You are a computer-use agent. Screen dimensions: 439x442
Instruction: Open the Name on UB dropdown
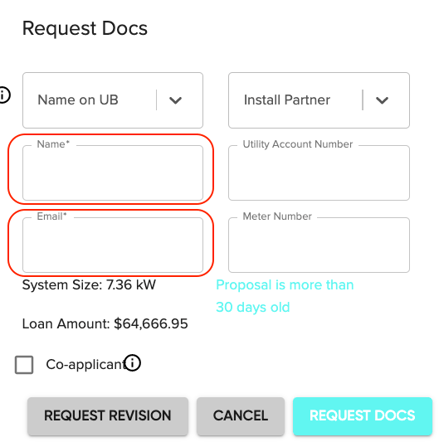click(113, 100)
